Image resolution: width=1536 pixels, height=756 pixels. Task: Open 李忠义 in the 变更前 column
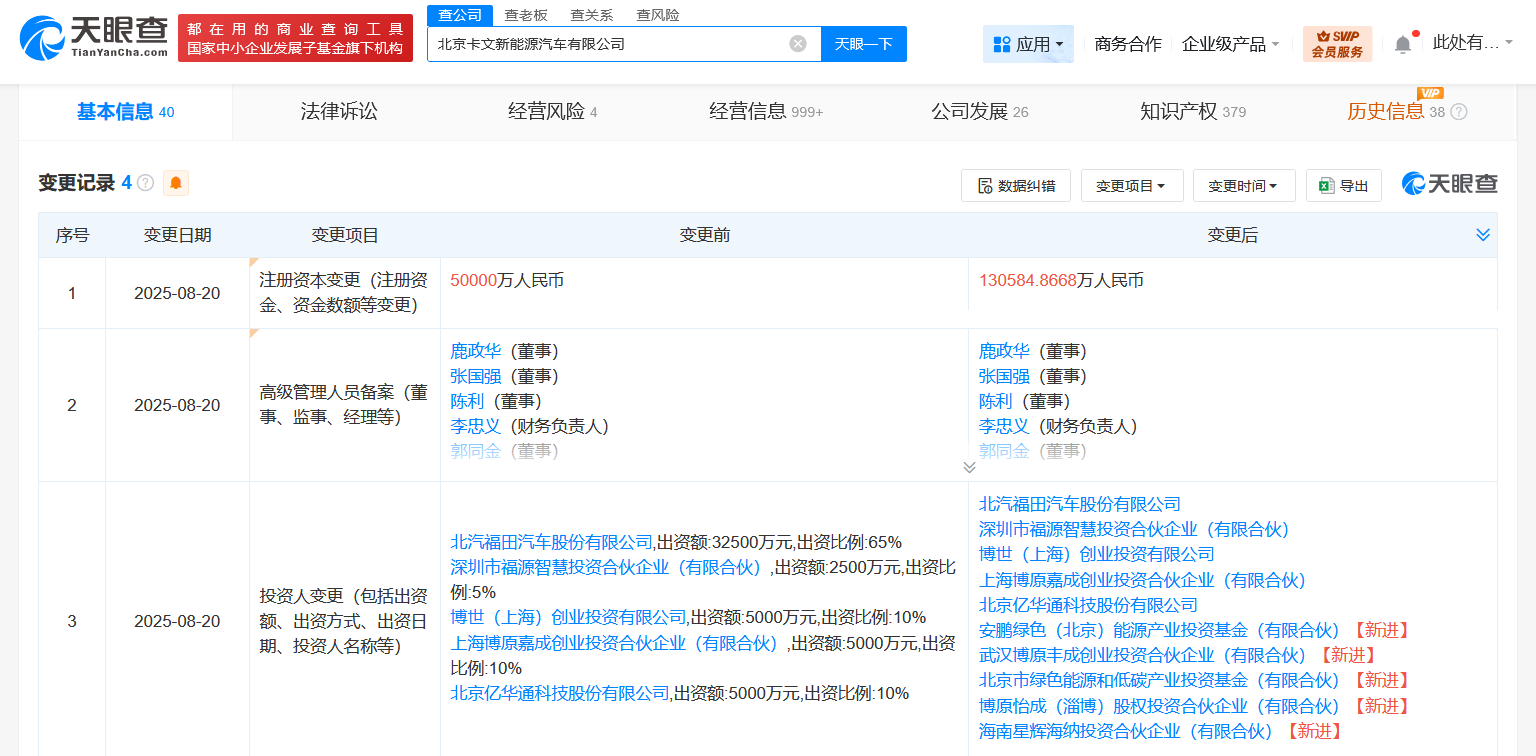point(476,426)
